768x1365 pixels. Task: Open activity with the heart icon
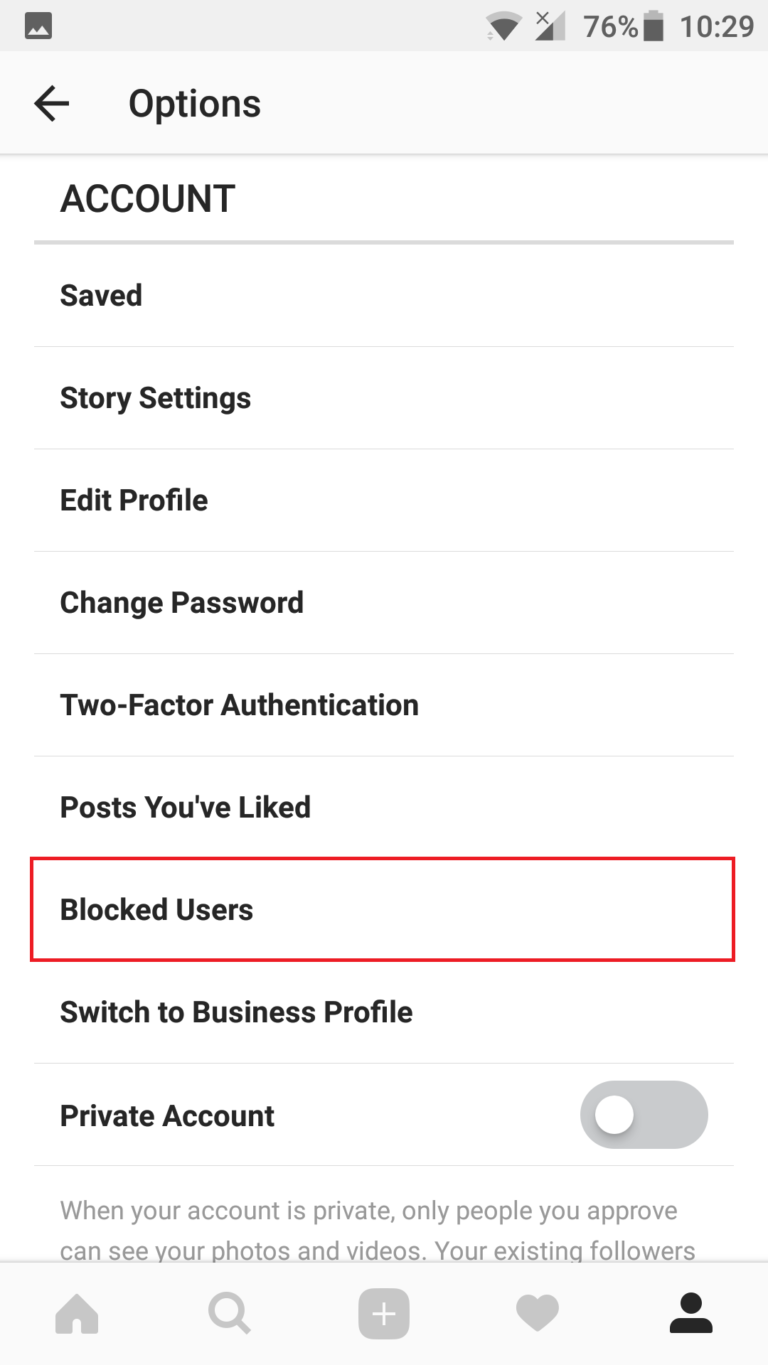[537, 1313]
